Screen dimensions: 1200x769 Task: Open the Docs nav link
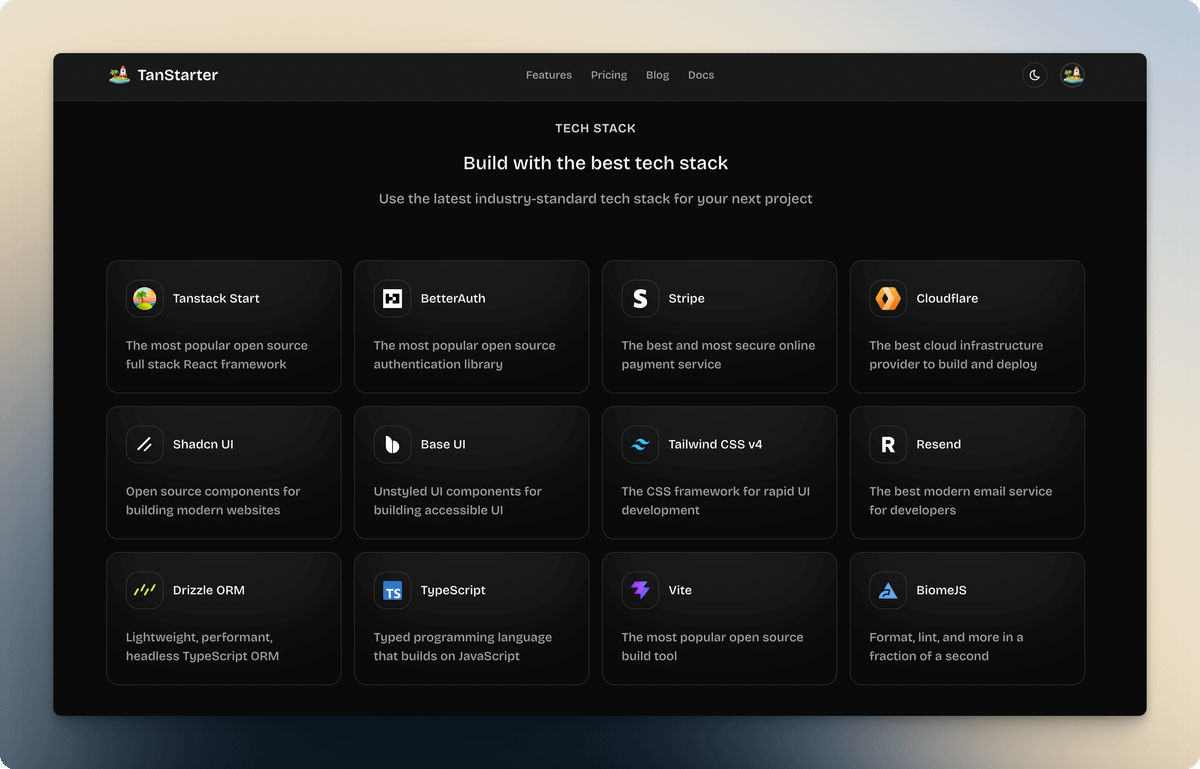701,75
